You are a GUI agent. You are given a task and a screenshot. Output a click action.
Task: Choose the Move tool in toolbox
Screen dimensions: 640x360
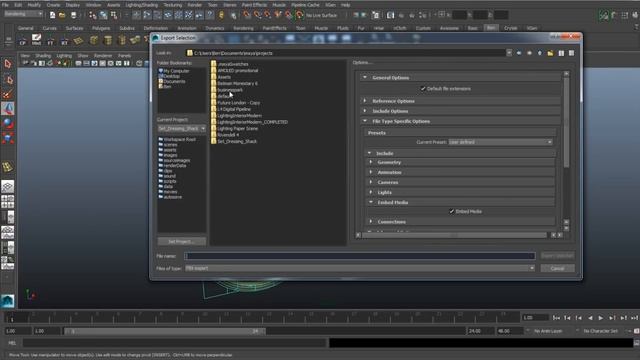tap(8, 109)
